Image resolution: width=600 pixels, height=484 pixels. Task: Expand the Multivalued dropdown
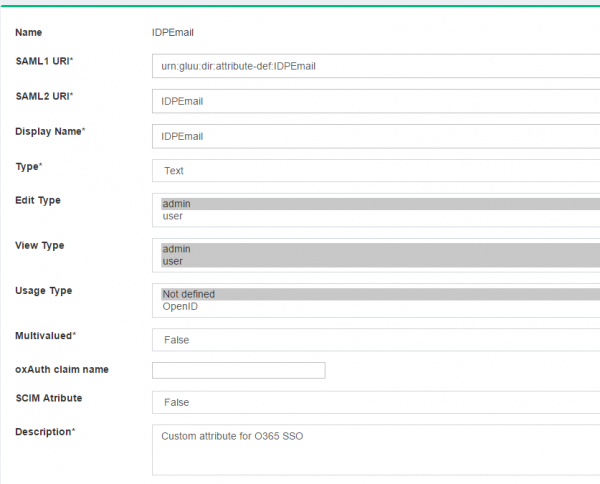click(x=375, y=340)
